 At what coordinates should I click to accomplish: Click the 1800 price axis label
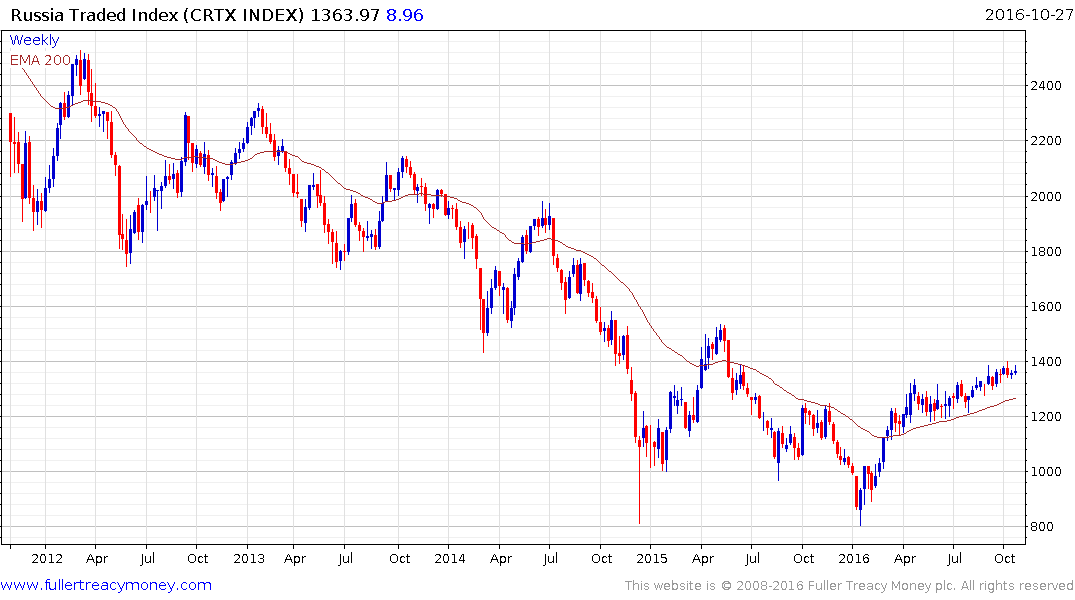pyautogui.click(x=1046, y=252)
